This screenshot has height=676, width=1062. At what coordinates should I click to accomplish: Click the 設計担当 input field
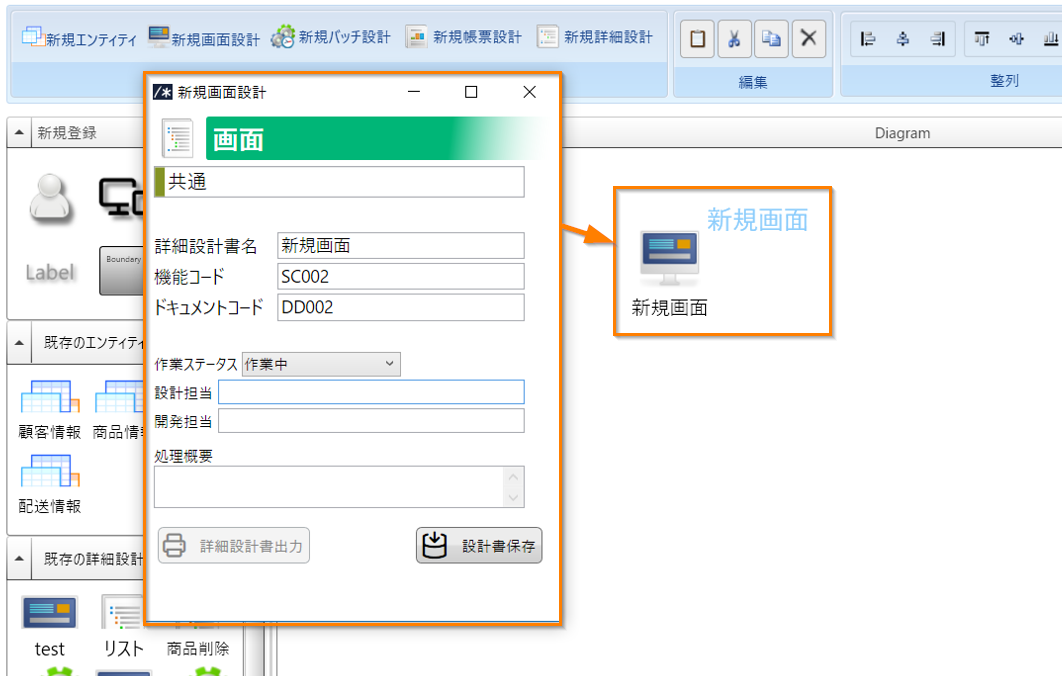pos(371,392)
